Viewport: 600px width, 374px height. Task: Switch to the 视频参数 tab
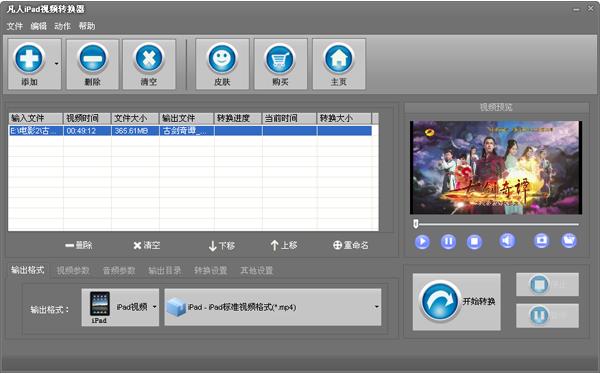(73, 271)
